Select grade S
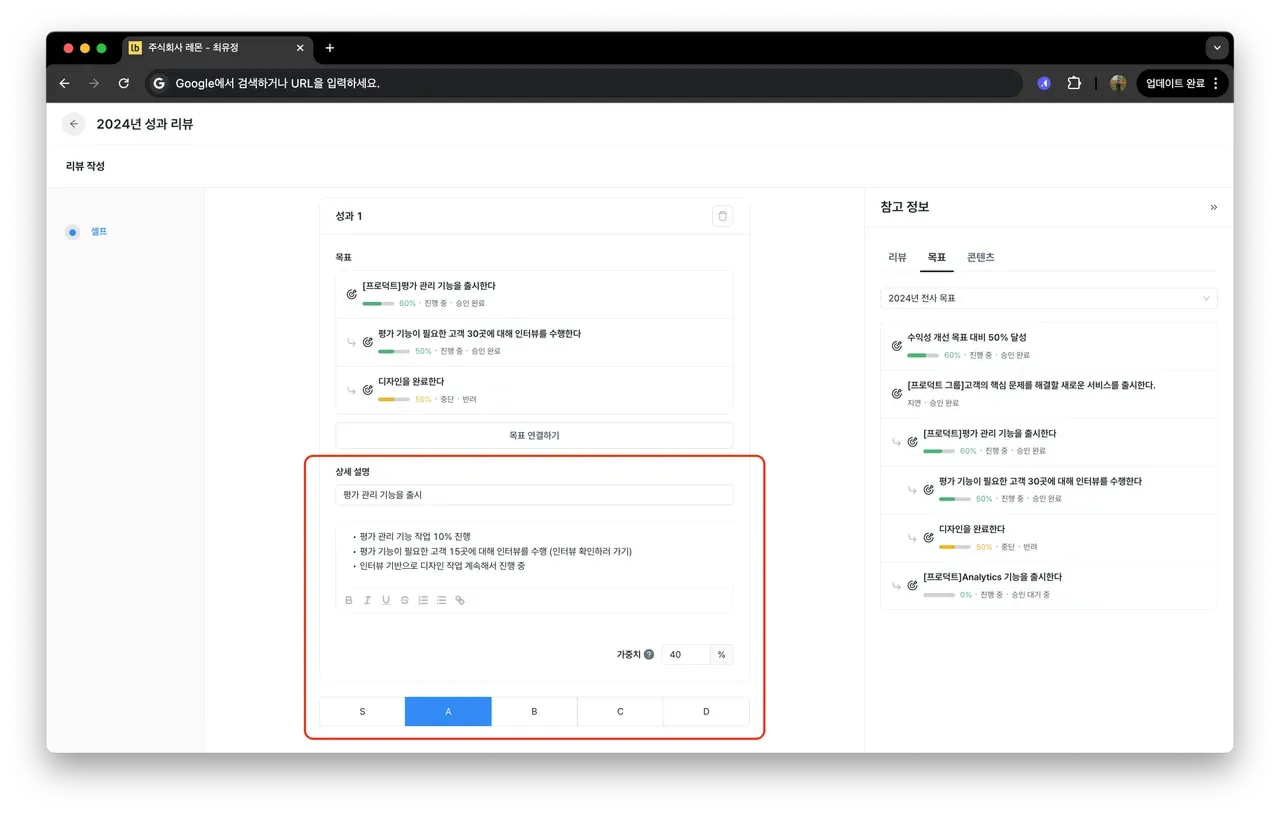 362,711
